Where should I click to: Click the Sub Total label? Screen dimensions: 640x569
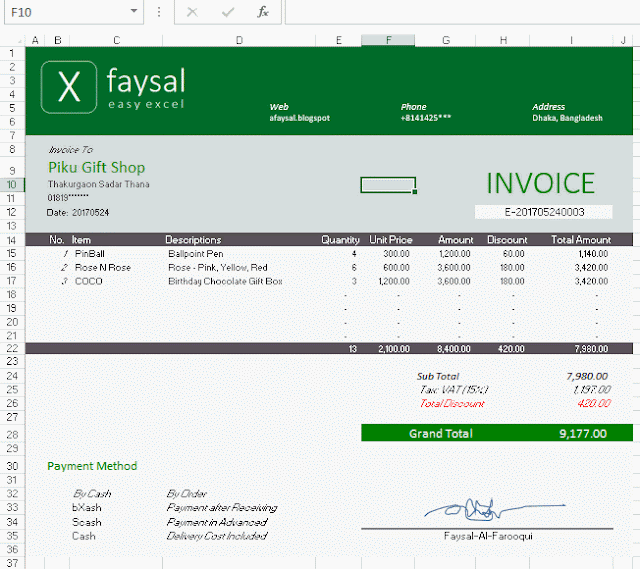pyautogui.click(x=438, y=376)
